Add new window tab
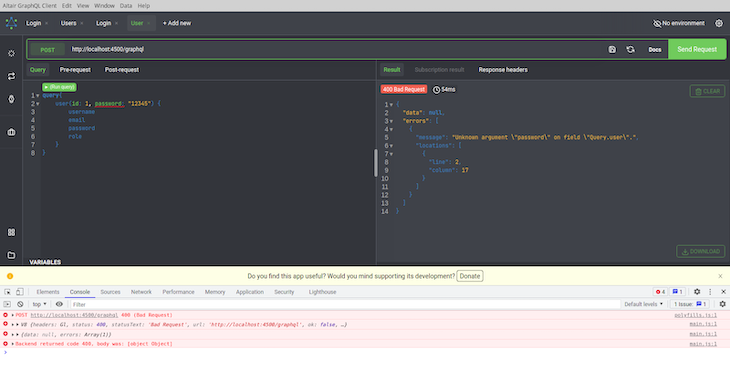 click(x=177, y=23)
